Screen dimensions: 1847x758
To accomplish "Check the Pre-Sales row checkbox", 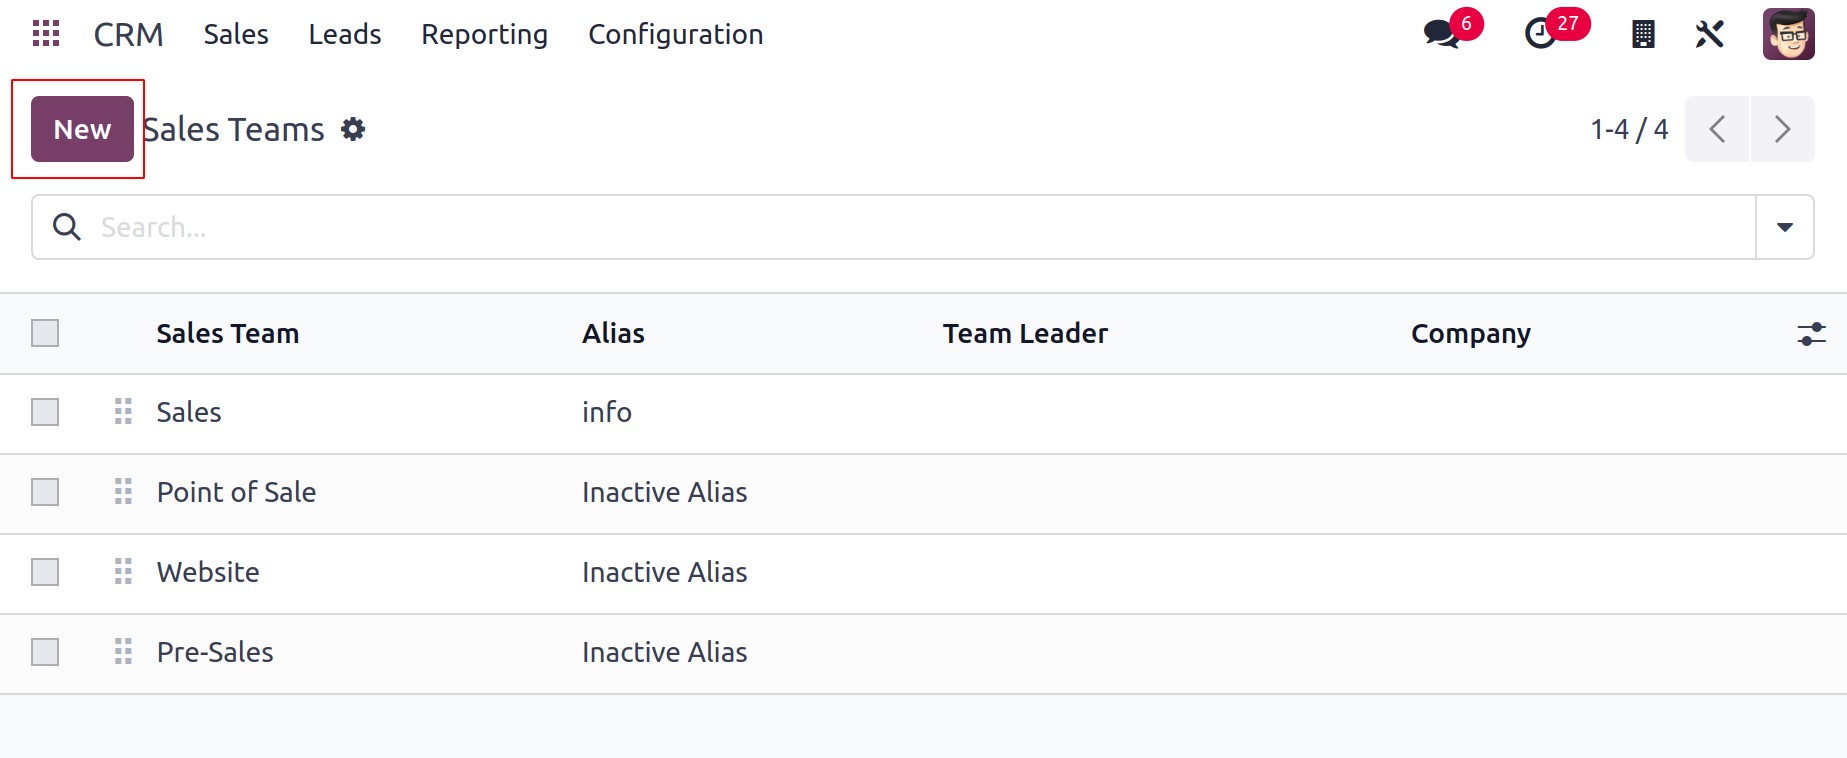I will point(45,652).
